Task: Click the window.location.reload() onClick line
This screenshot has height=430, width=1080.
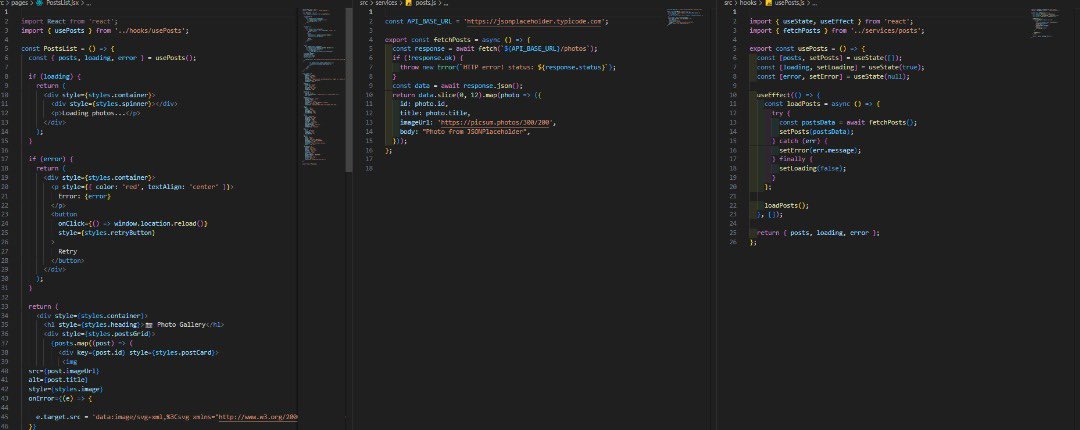Action: (133, 224)
